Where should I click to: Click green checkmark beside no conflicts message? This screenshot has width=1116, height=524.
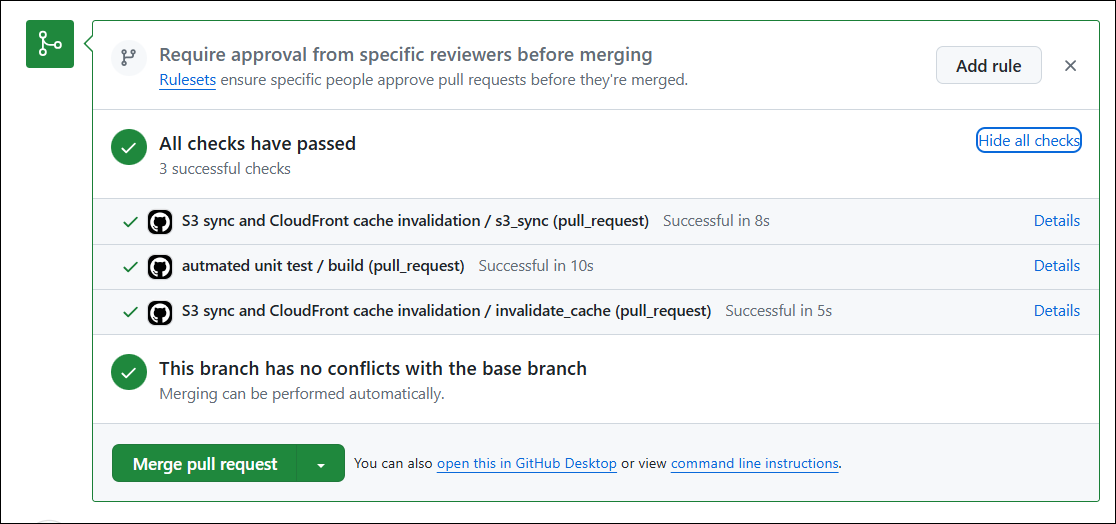click(x=129, y=372)
